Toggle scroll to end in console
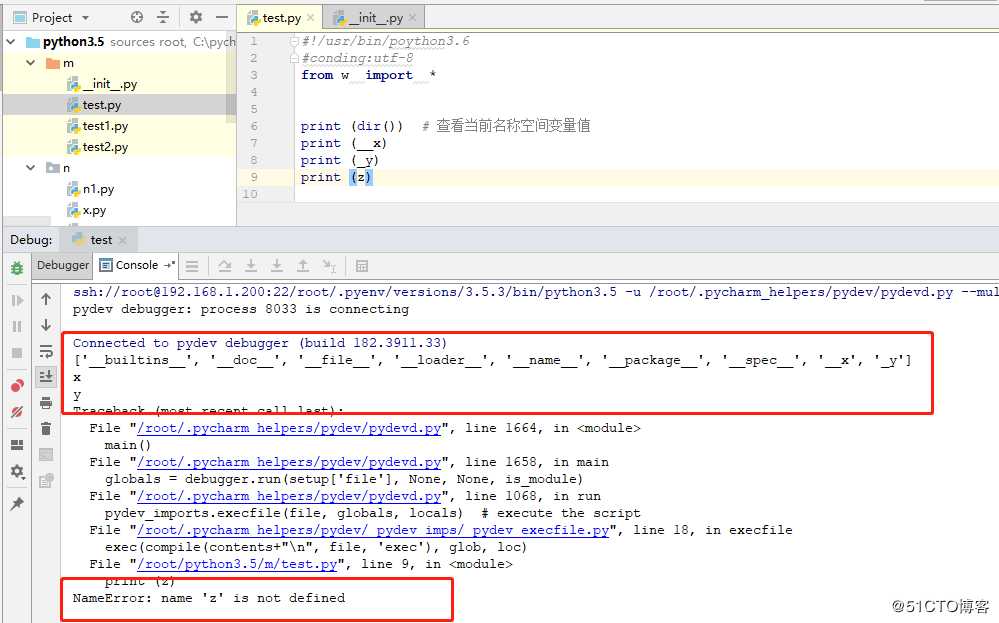This screenshot has height=623, width=999. click(x=46, y=376)
